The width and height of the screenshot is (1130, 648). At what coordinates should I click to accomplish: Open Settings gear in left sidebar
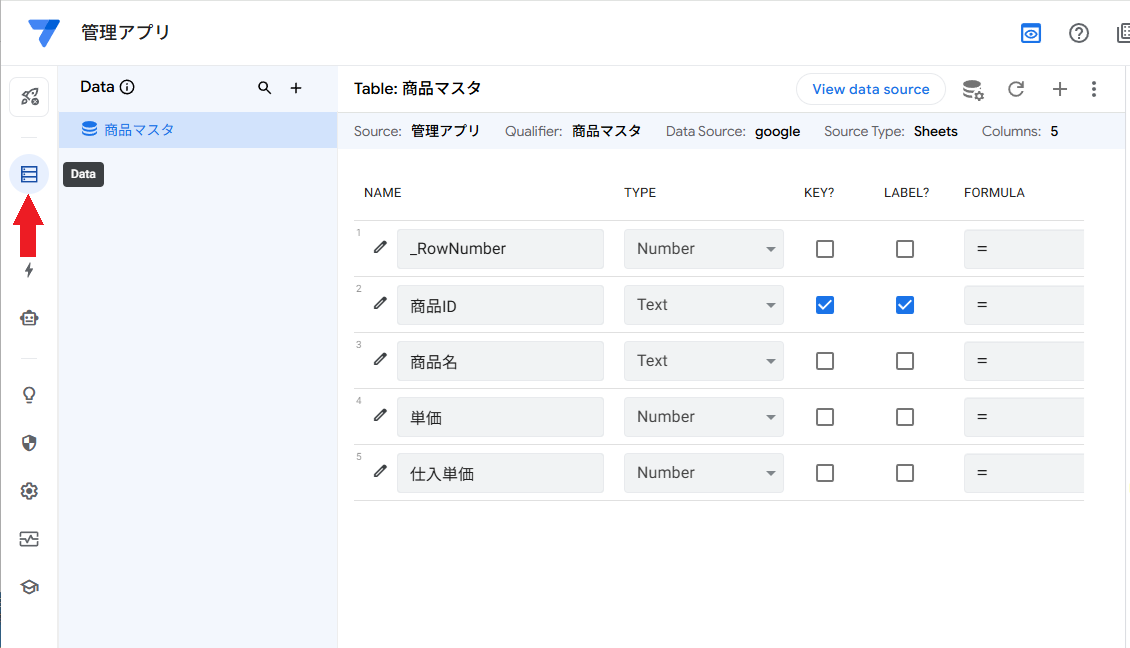[x=29, y=491]
